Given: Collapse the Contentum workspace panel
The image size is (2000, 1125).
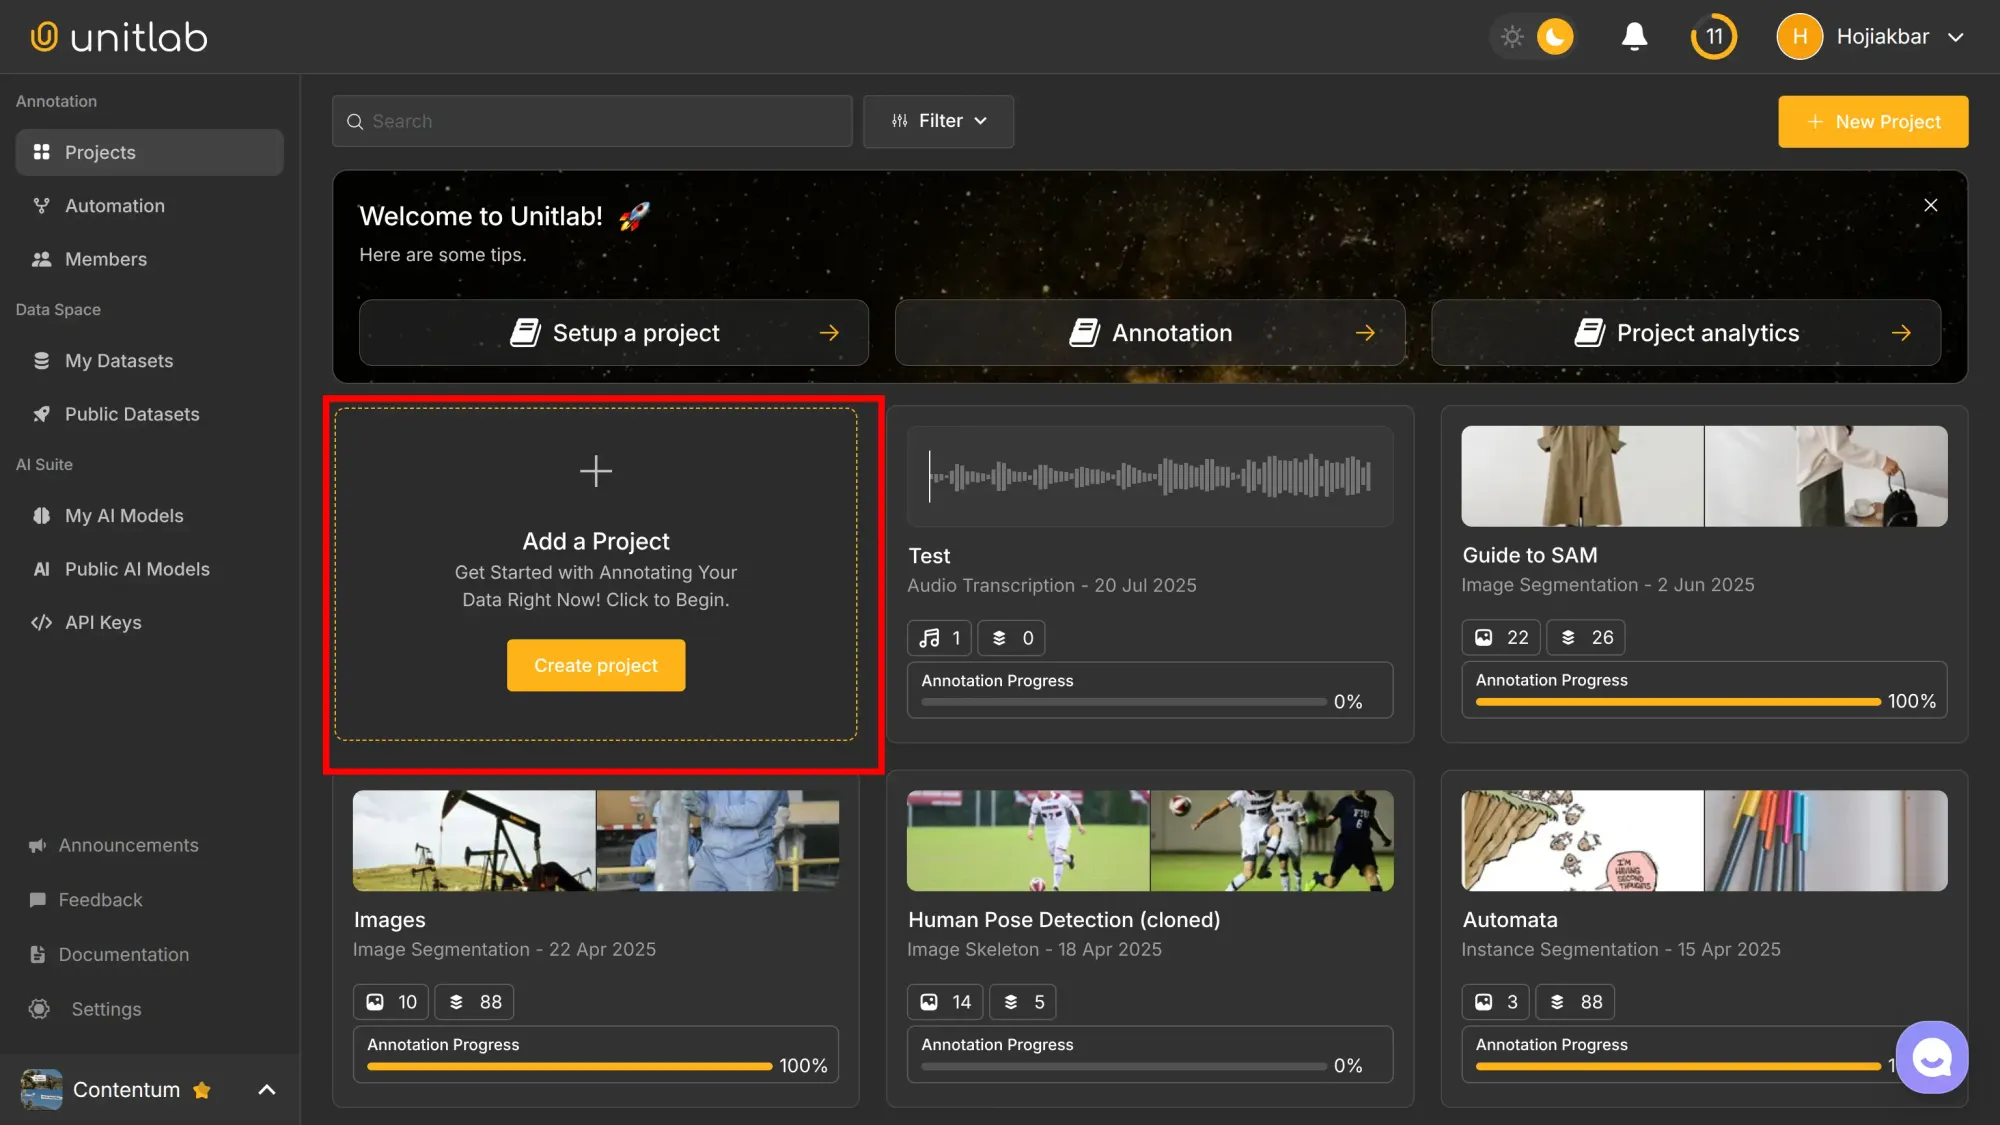Looking at the screenshot, I should click(266, 1089).
